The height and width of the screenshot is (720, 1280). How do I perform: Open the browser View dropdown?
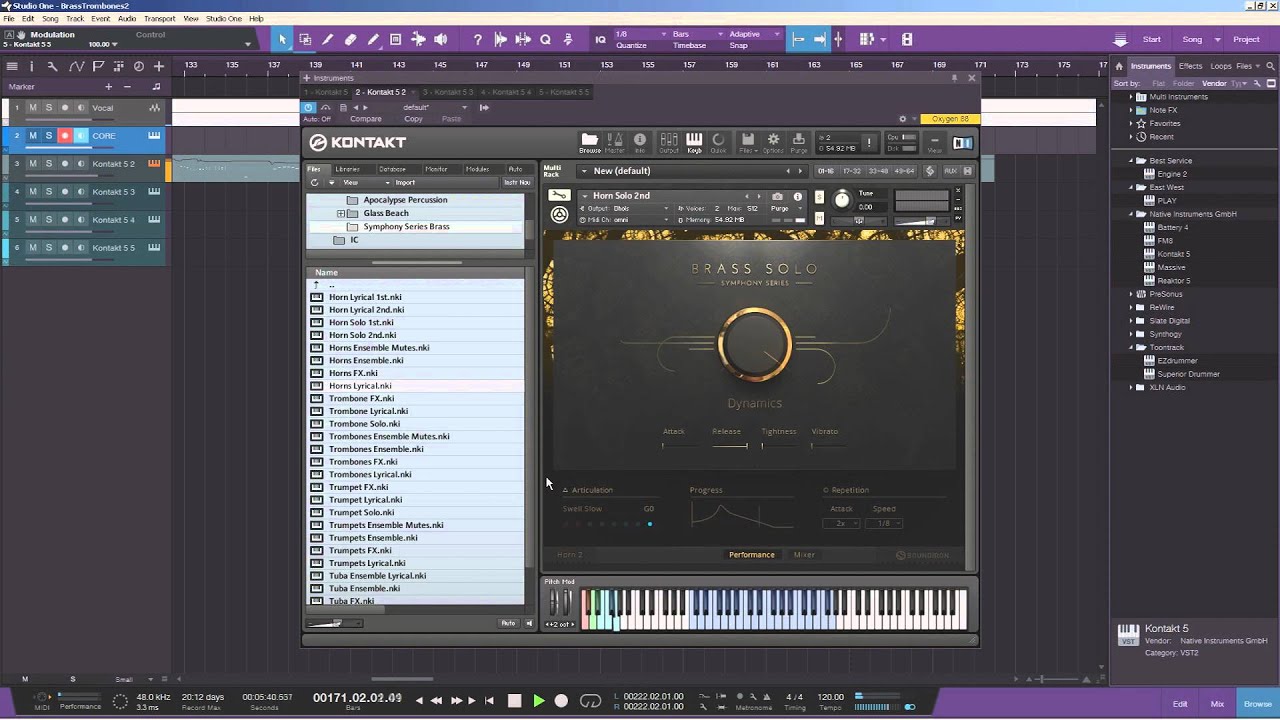click(366, 183)
